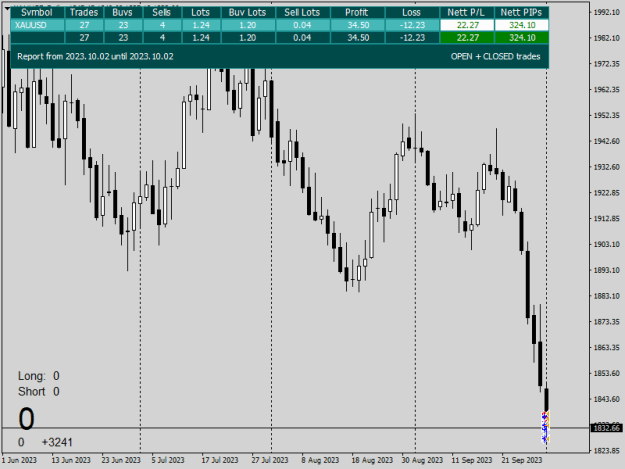Click the 21 Sep 2023 date label
The height and width of the screenshot is (469, 625).
click(x=522, y=460)
